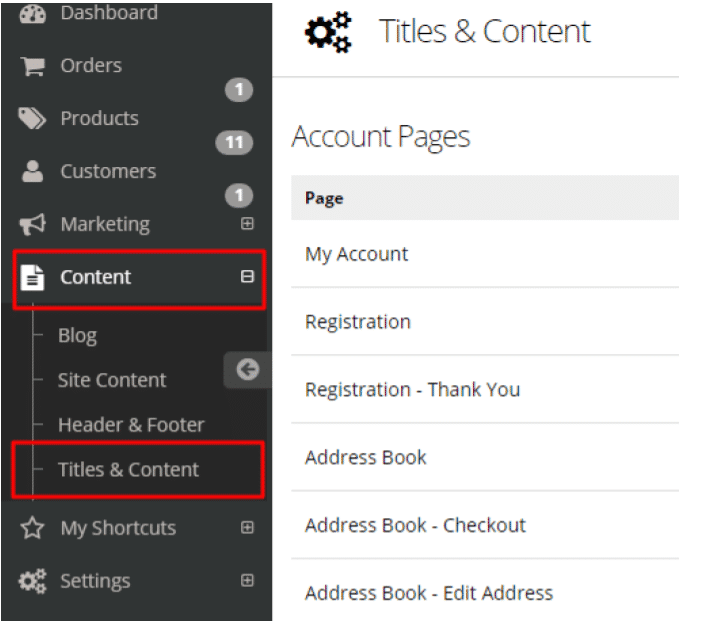Image resolution: width=701 pixels, height=621 pixels.
Task: Click the Content document icon
Action: pyautogui.click(x=32, y=277)
